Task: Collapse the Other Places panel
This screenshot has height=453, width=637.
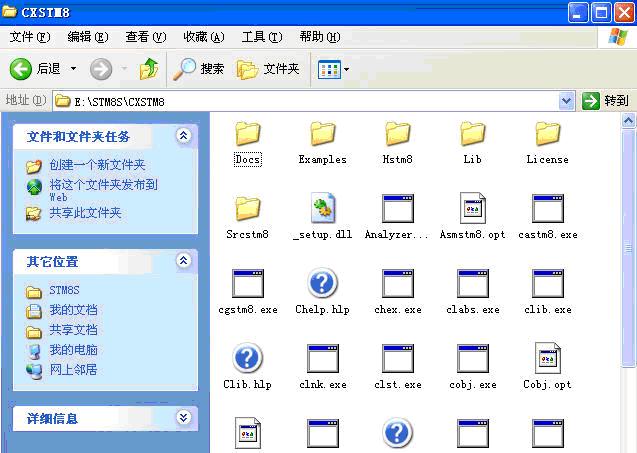Action: click(x=183, y=260)
